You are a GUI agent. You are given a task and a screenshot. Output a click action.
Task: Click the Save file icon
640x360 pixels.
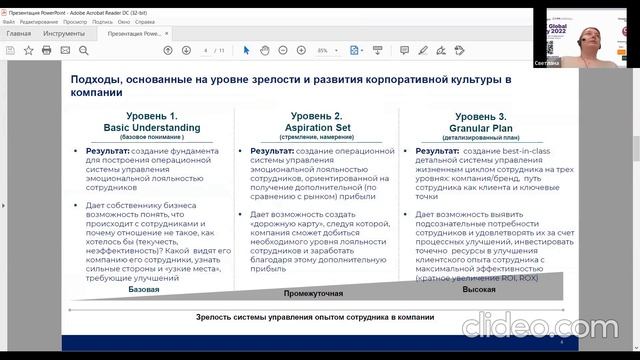[10, 50]
